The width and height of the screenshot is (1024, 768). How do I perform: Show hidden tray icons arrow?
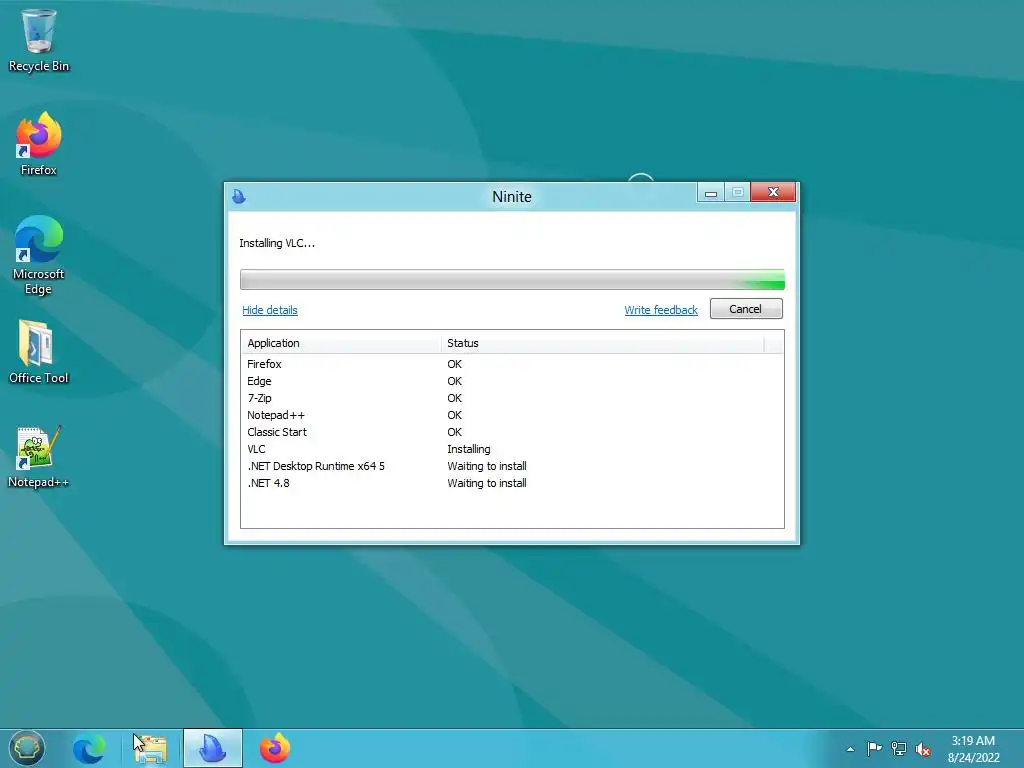pos(850,749)
